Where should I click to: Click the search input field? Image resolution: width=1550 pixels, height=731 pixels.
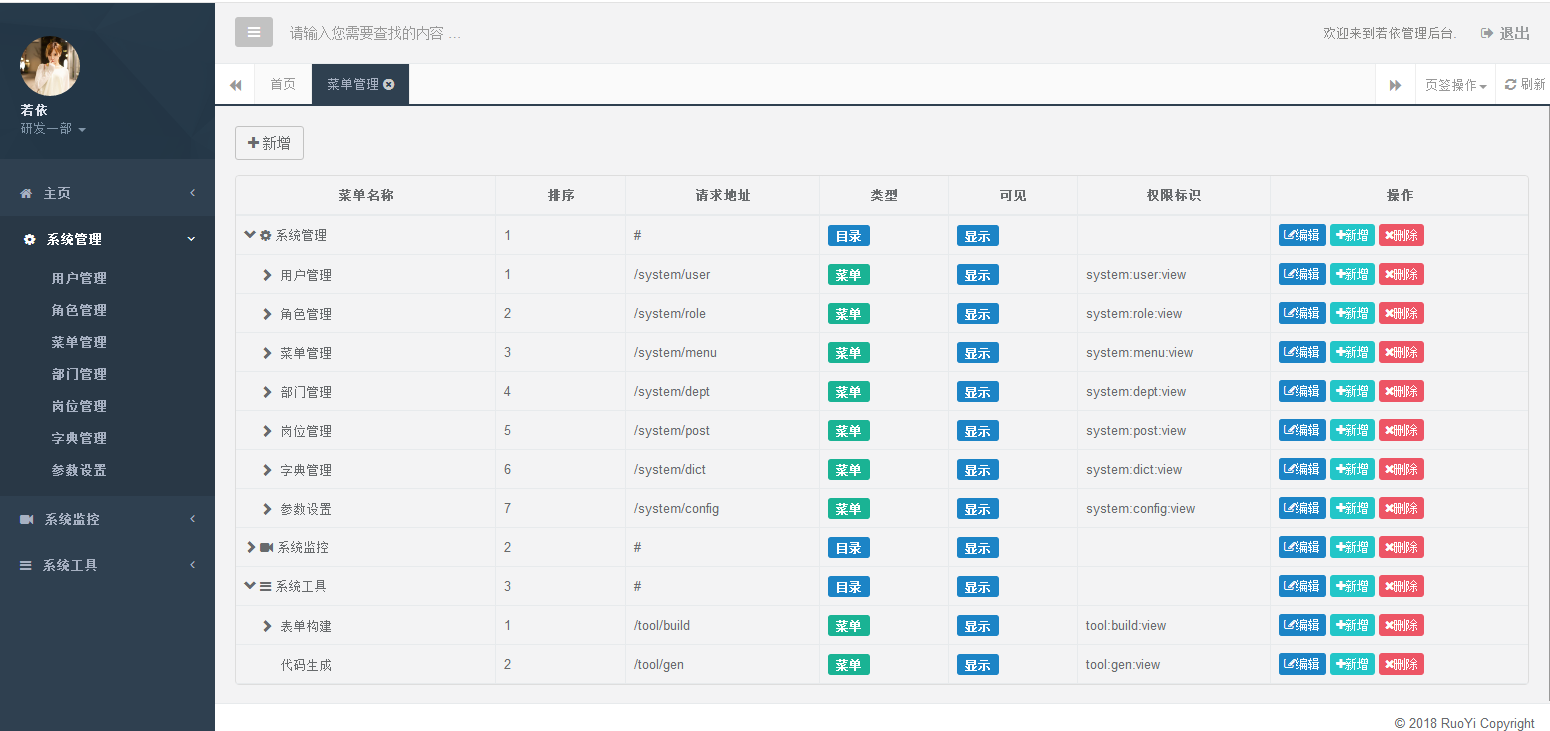tap(376, 33)
